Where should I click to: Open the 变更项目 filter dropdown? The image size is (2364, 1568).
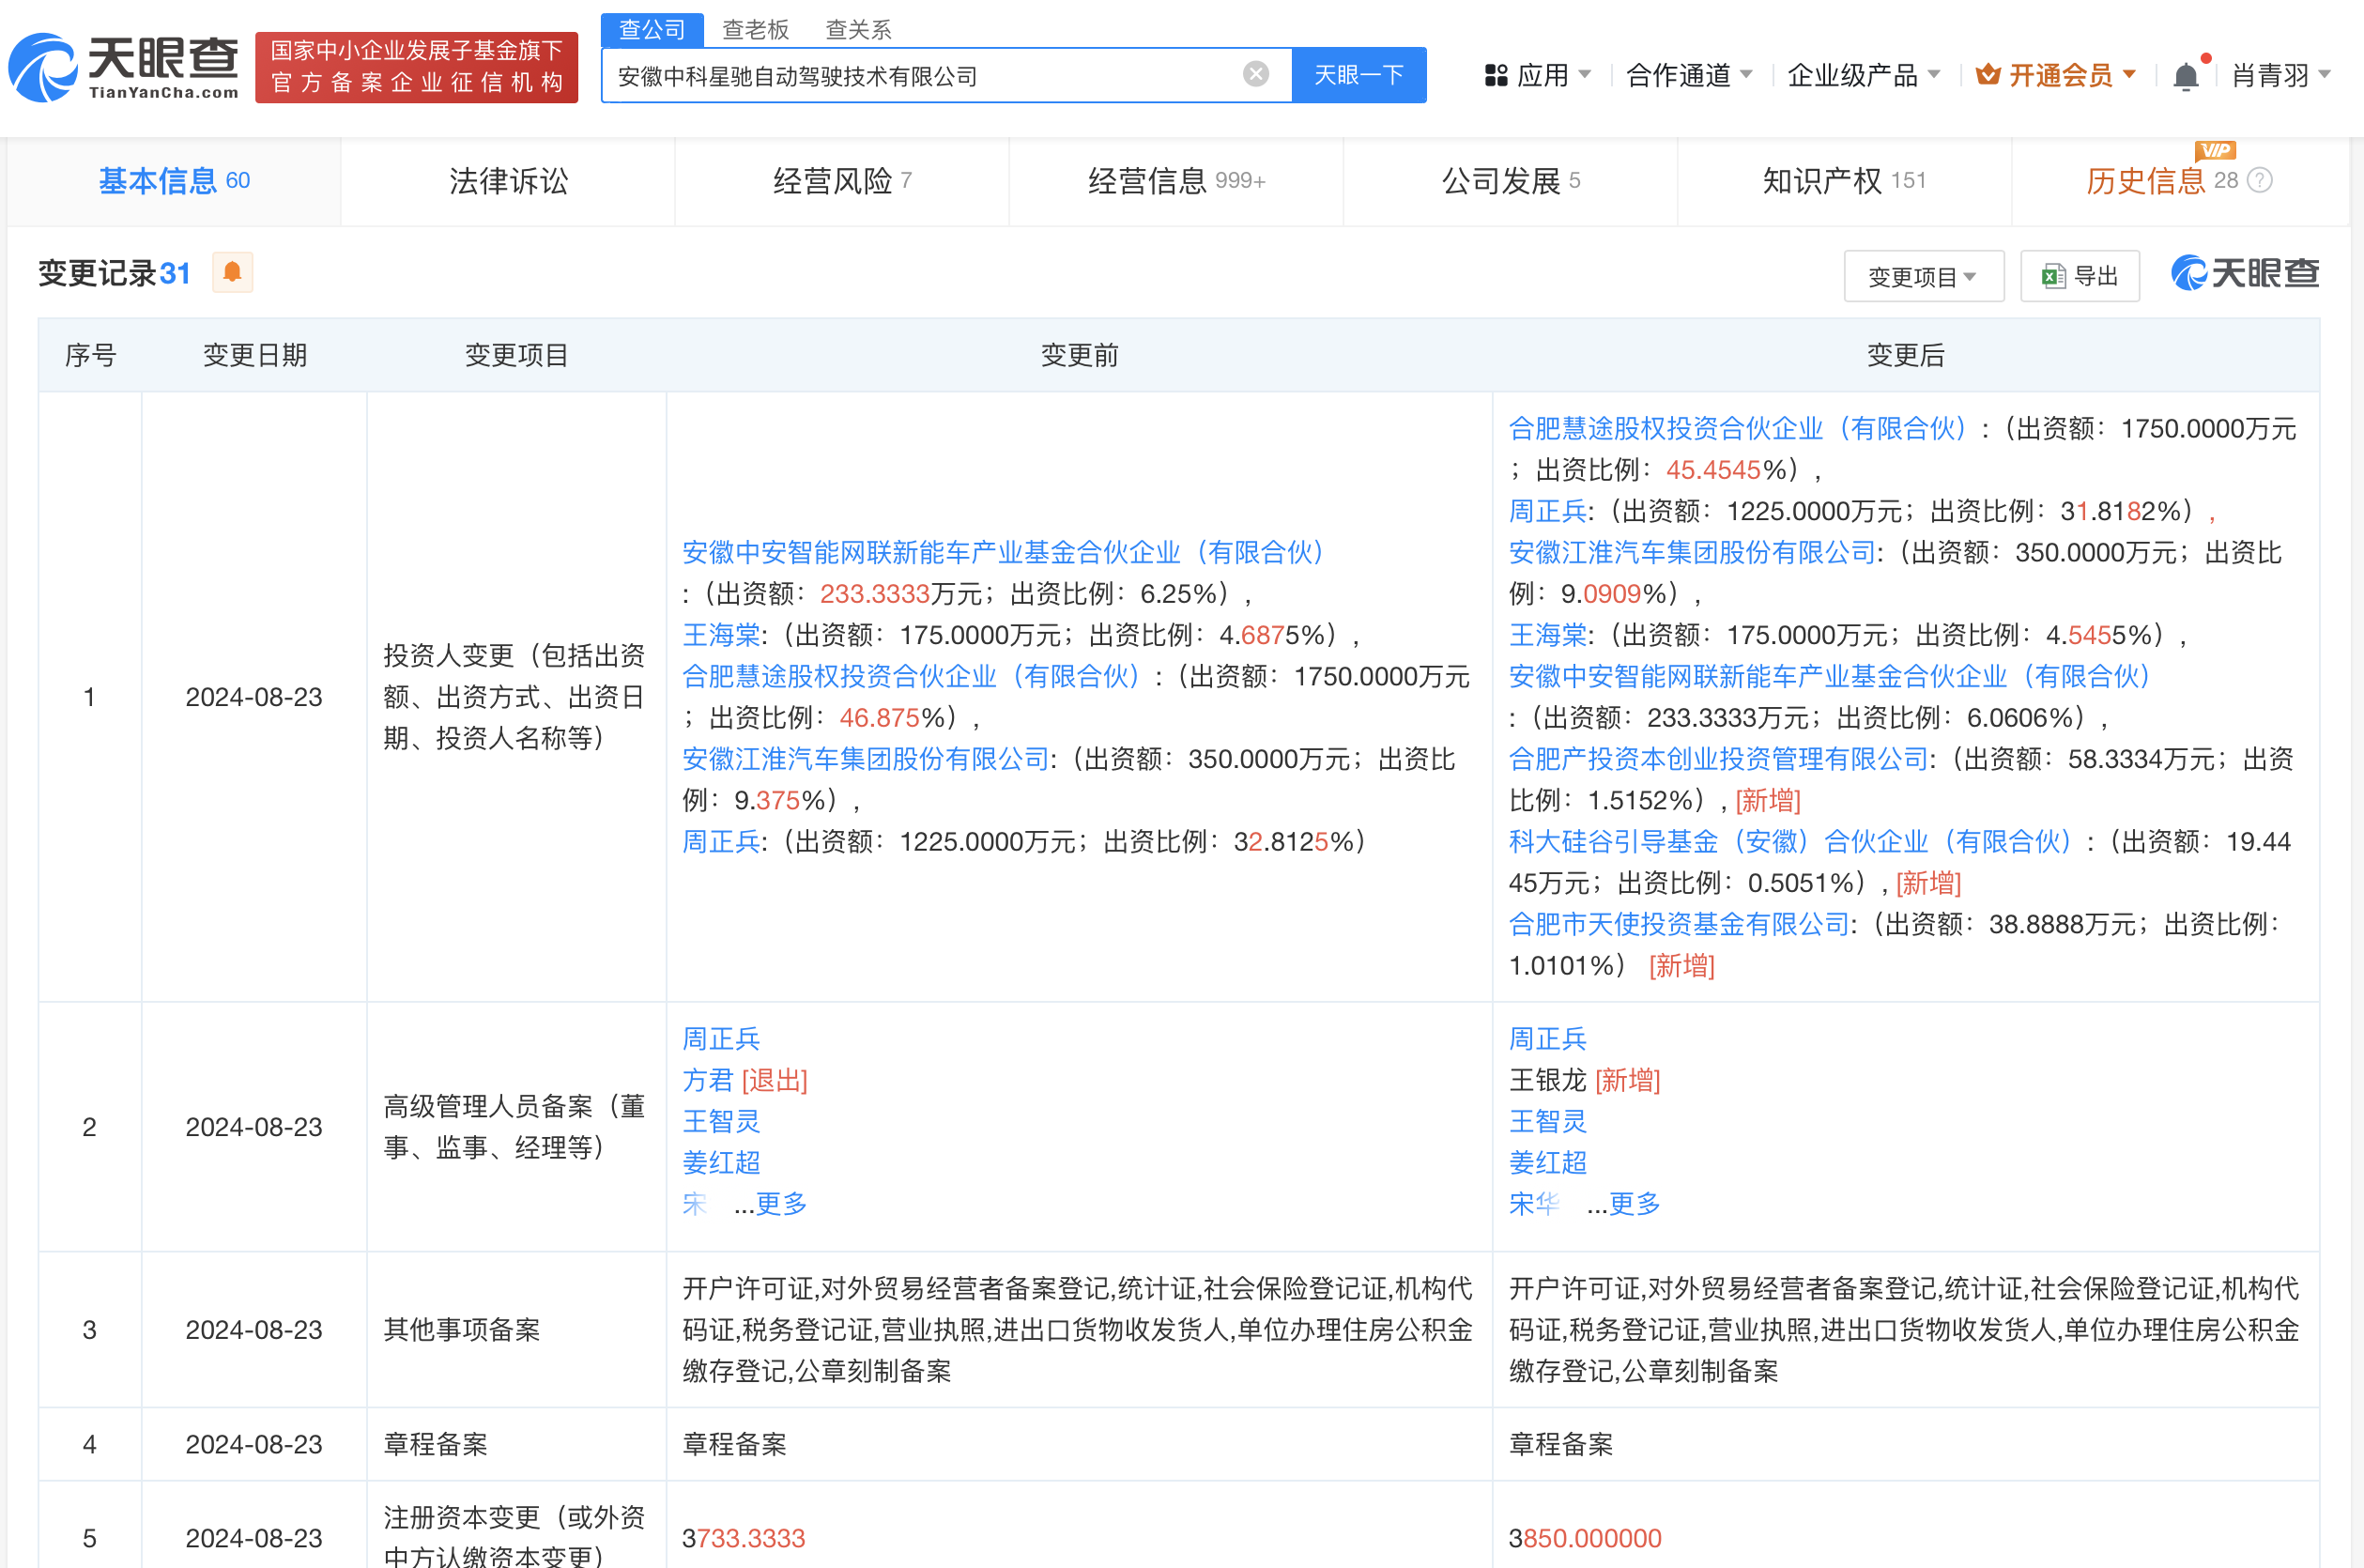click(1923, 275)
